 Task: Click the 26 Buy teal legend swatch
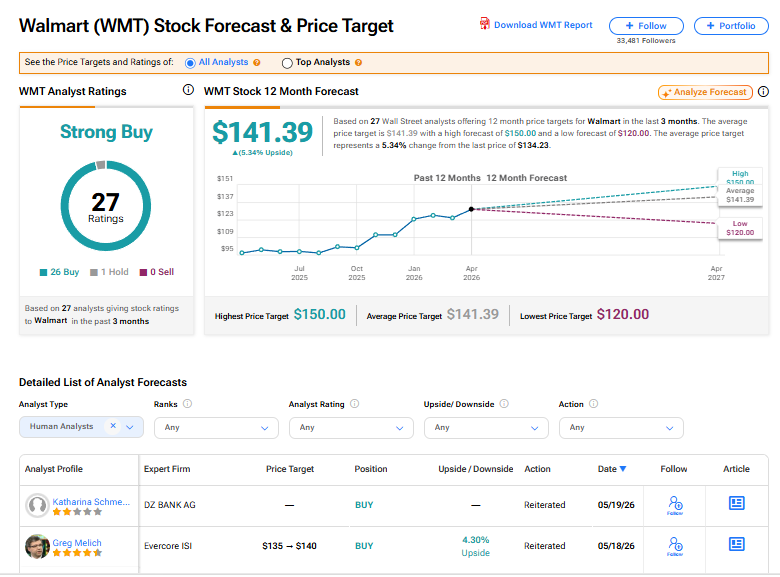[43, 272]
